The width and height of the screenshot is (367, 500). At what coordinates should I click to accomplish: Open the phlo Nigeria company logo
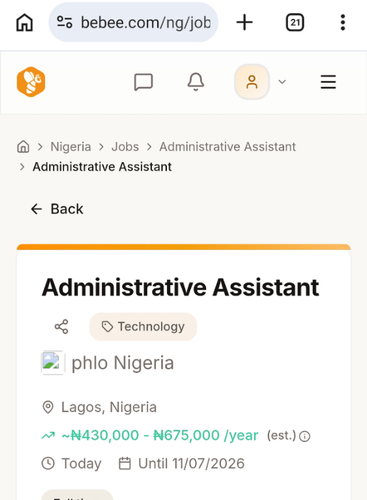[x=52, y=363]
